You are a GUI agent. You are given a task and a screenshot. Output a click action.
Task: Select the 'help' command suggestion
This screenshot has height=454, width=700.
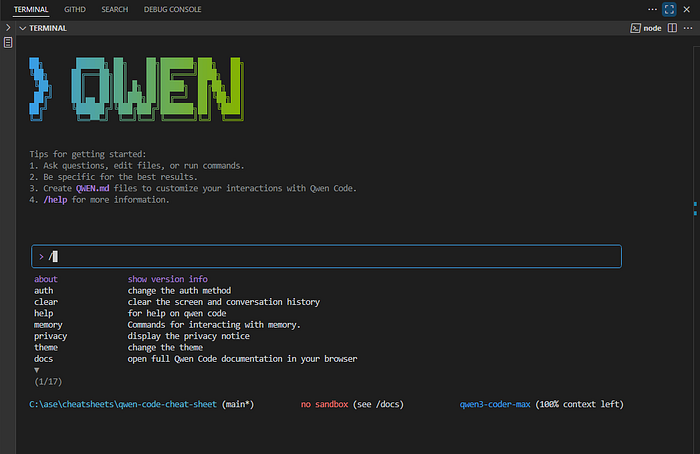(x=43, y=313)
